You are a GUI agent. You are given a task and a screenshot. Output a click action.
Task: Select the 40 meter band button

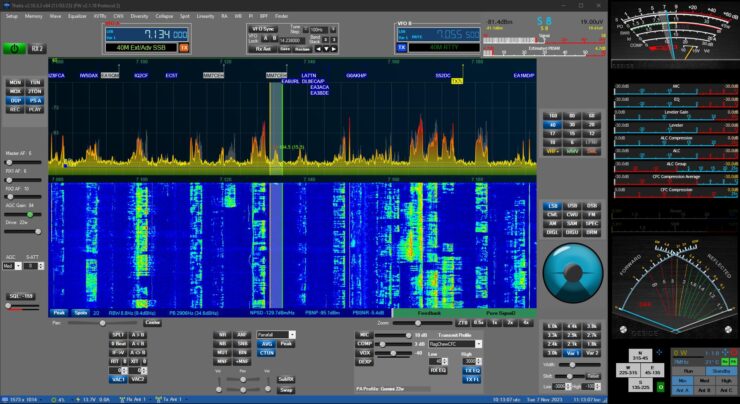click(552, 125)
